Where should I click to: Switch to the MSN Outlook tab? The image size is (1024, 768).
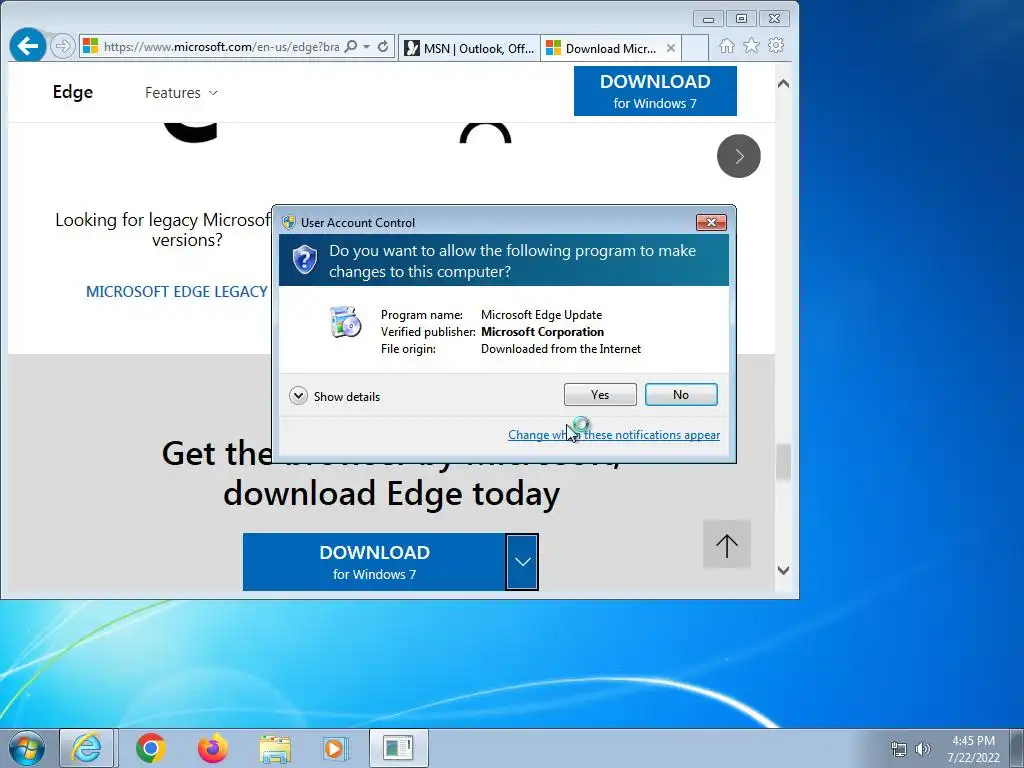click(469, 48)
